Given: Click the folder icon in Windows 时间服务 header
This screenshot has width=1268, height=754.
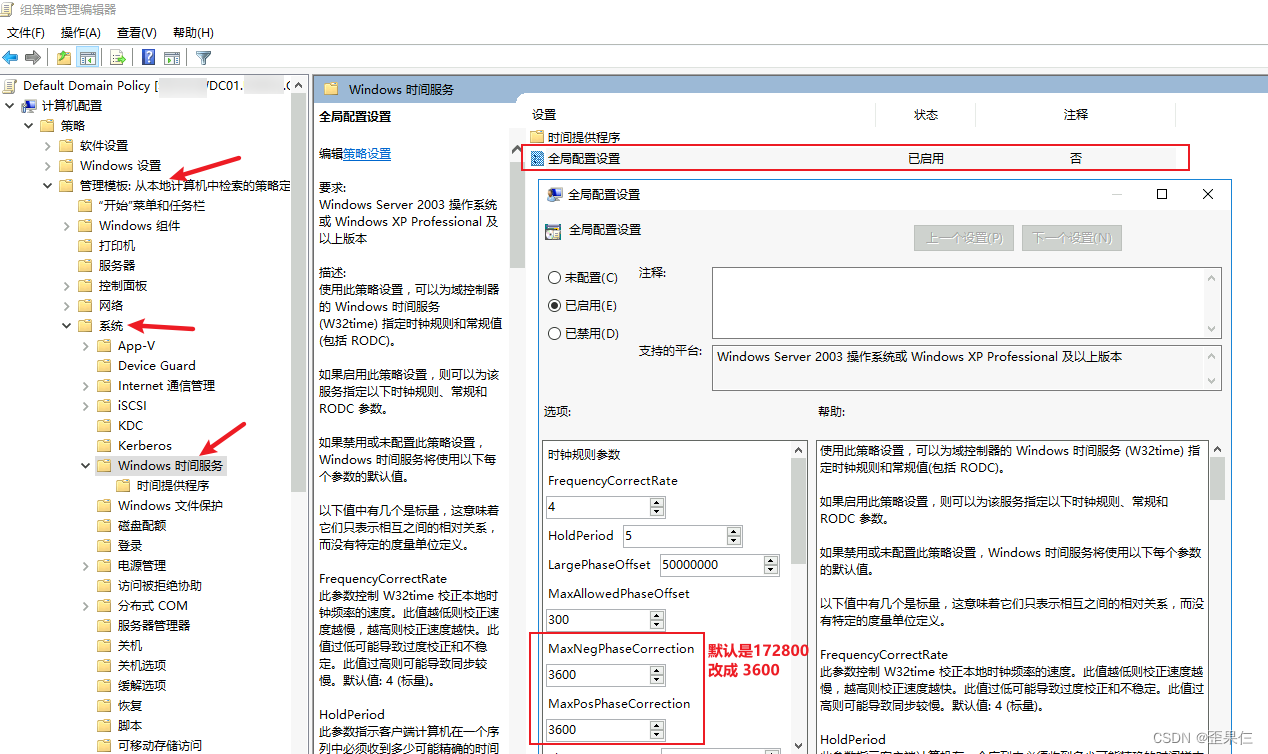Looking at the screenshot, I should (x=331, y=89).
